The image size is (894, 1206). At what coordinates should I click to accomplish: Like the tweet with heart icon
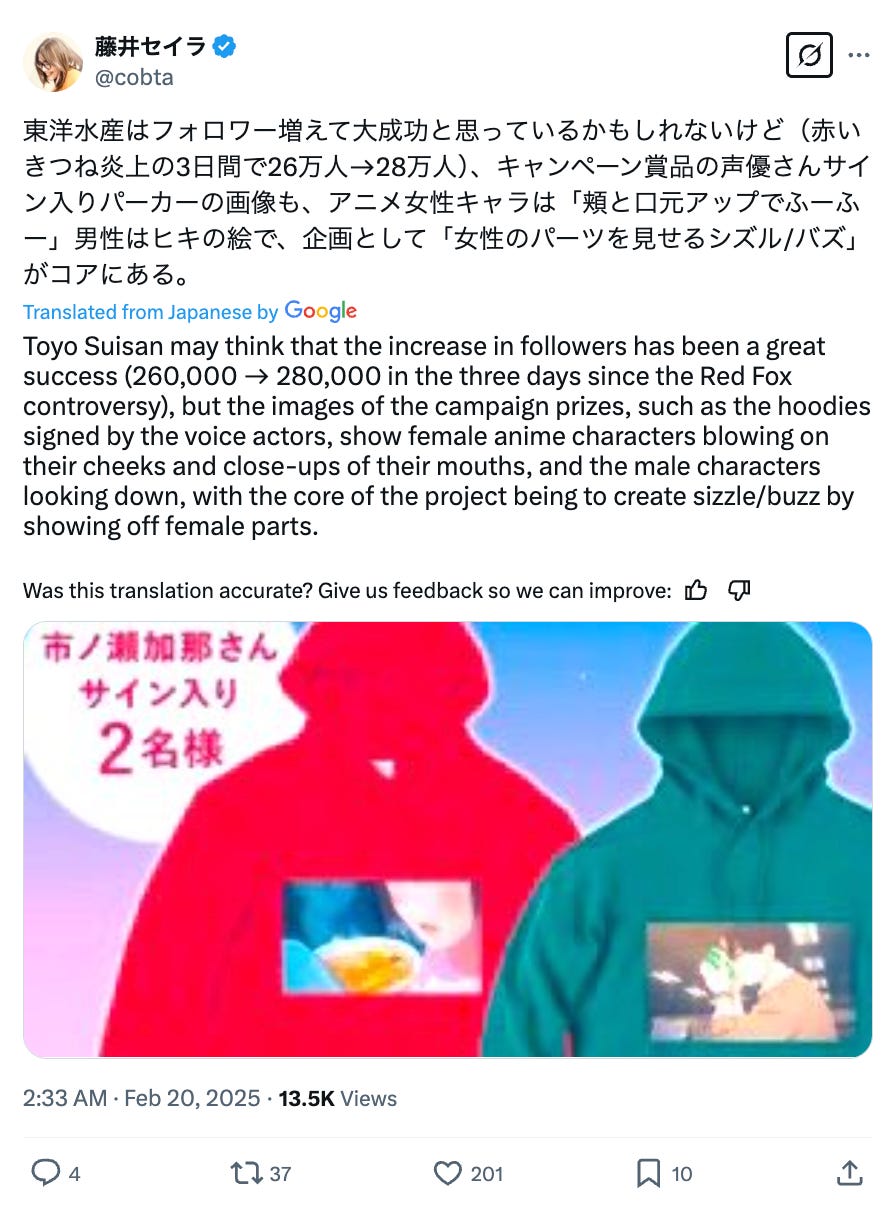coord(448,1172)
